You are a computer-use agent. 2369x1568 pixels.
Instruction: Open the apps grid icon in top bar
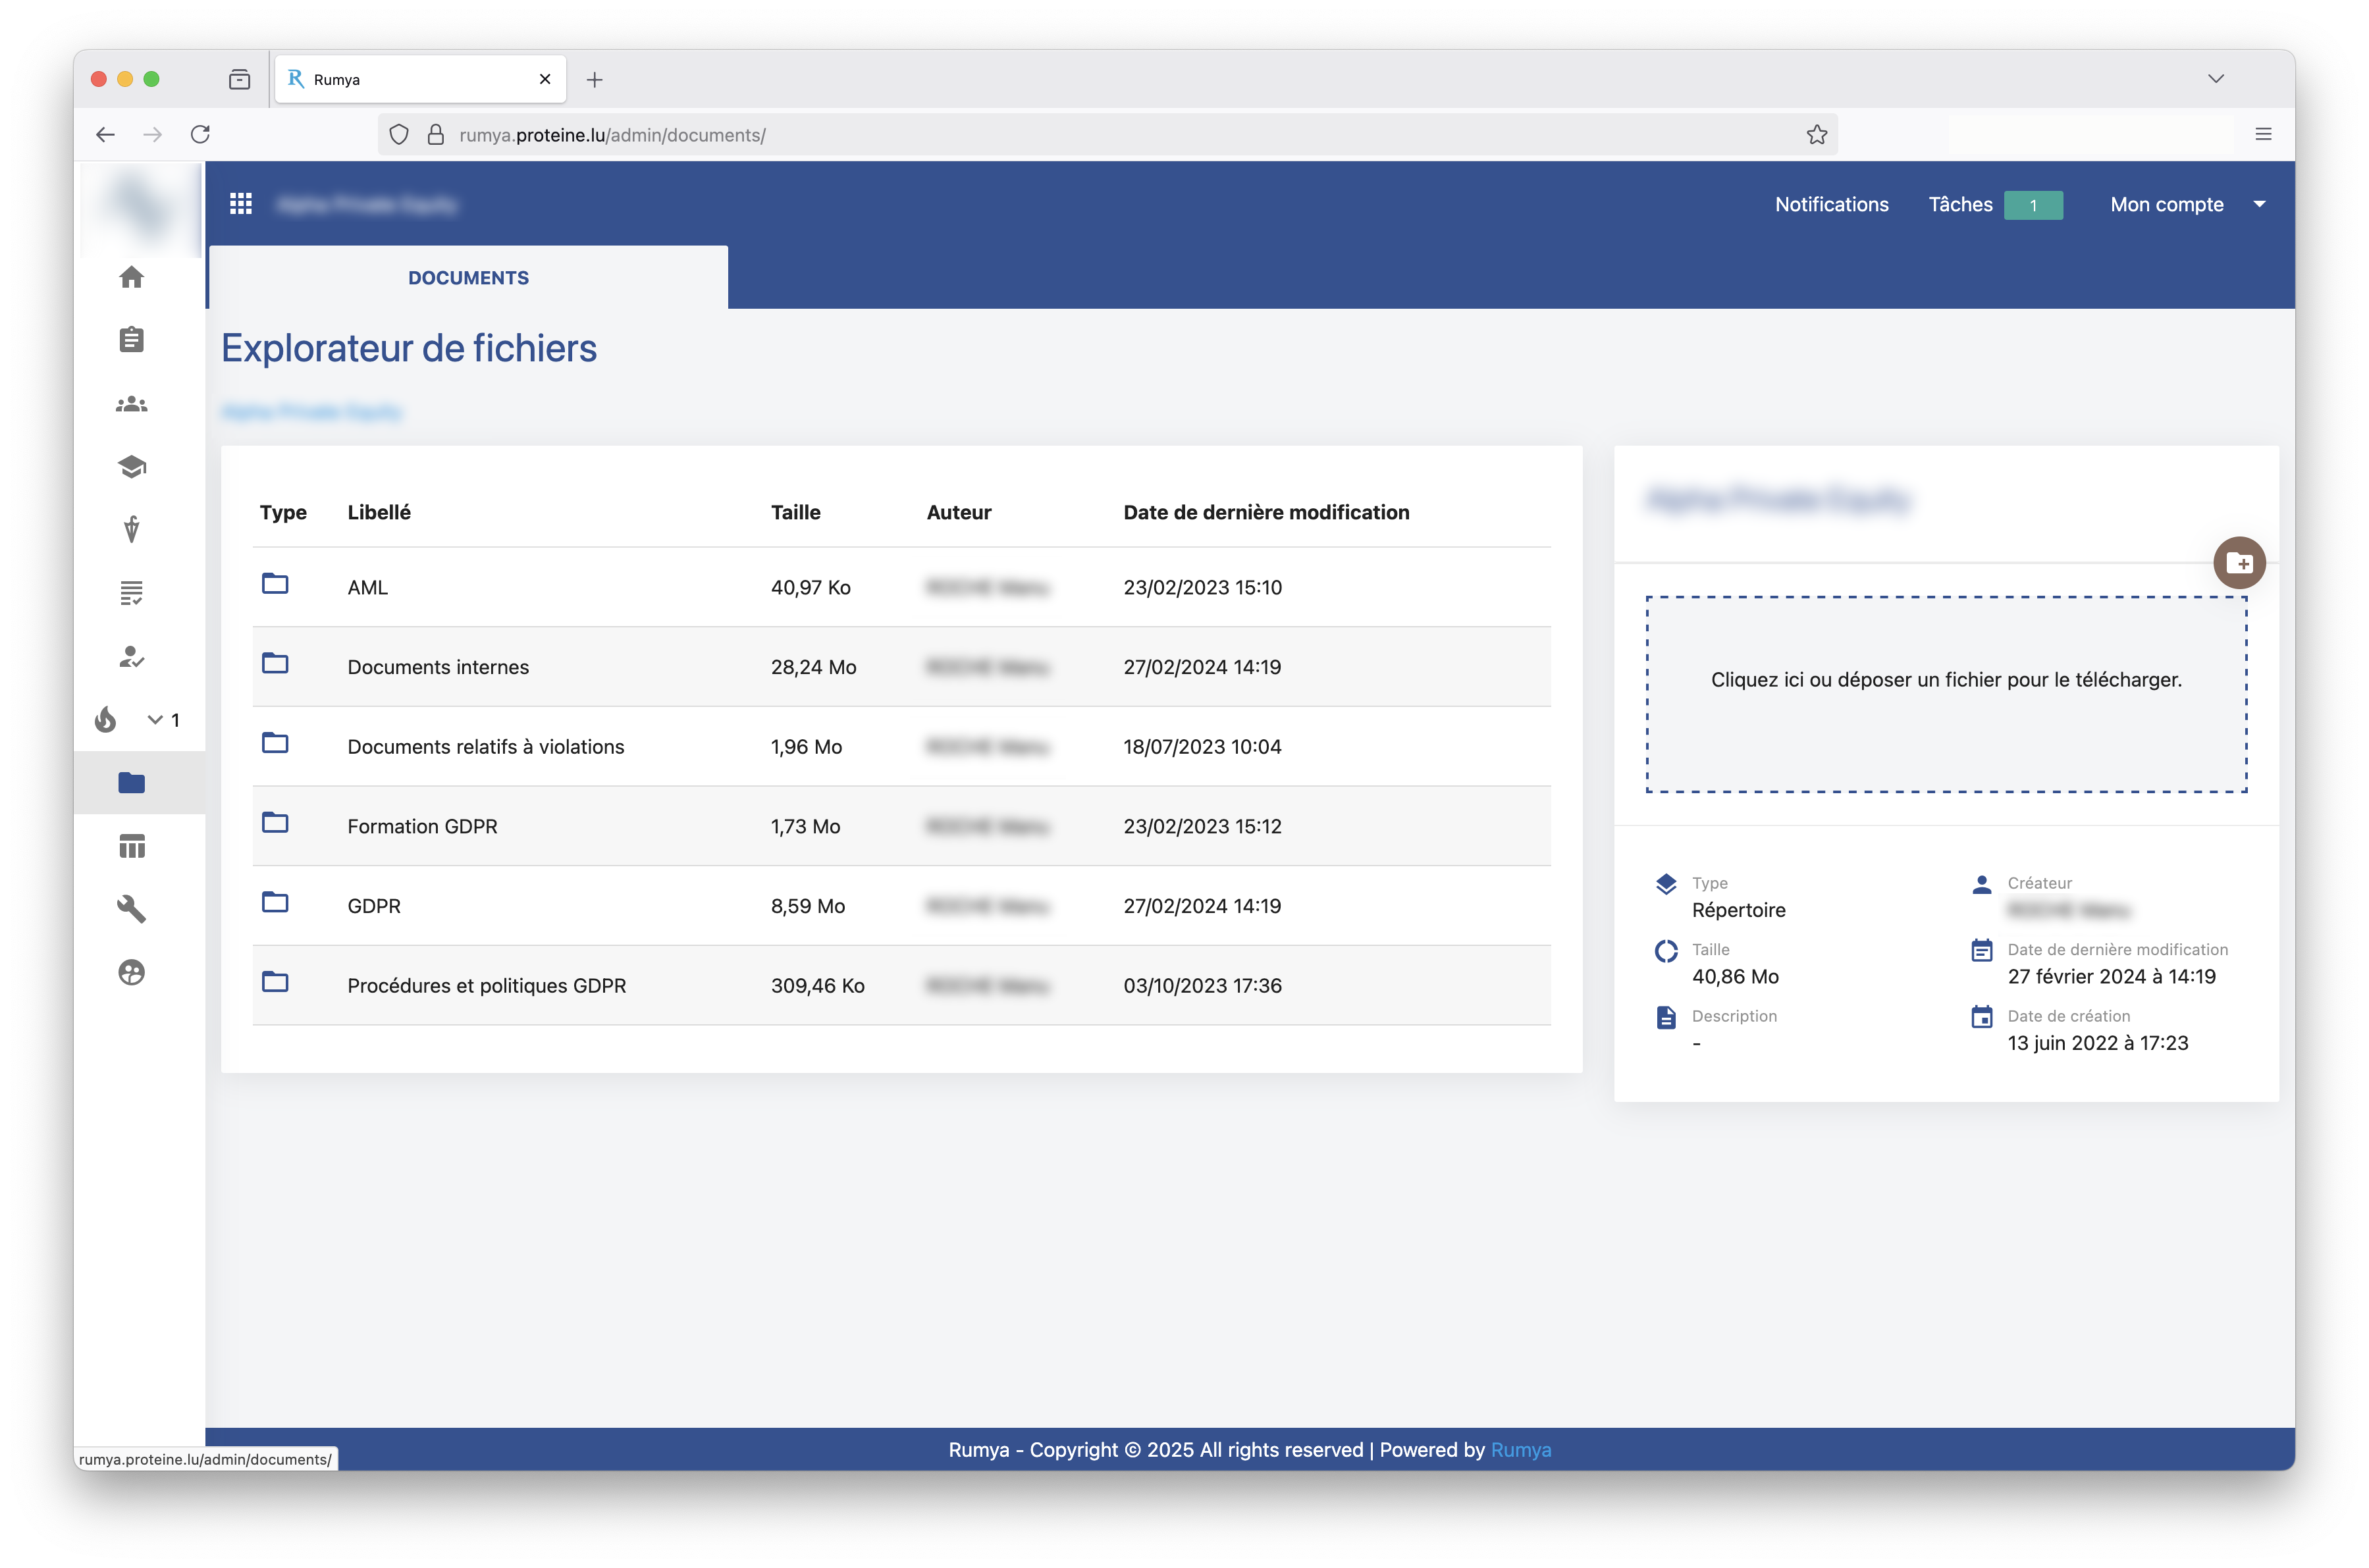coord(241,203)
